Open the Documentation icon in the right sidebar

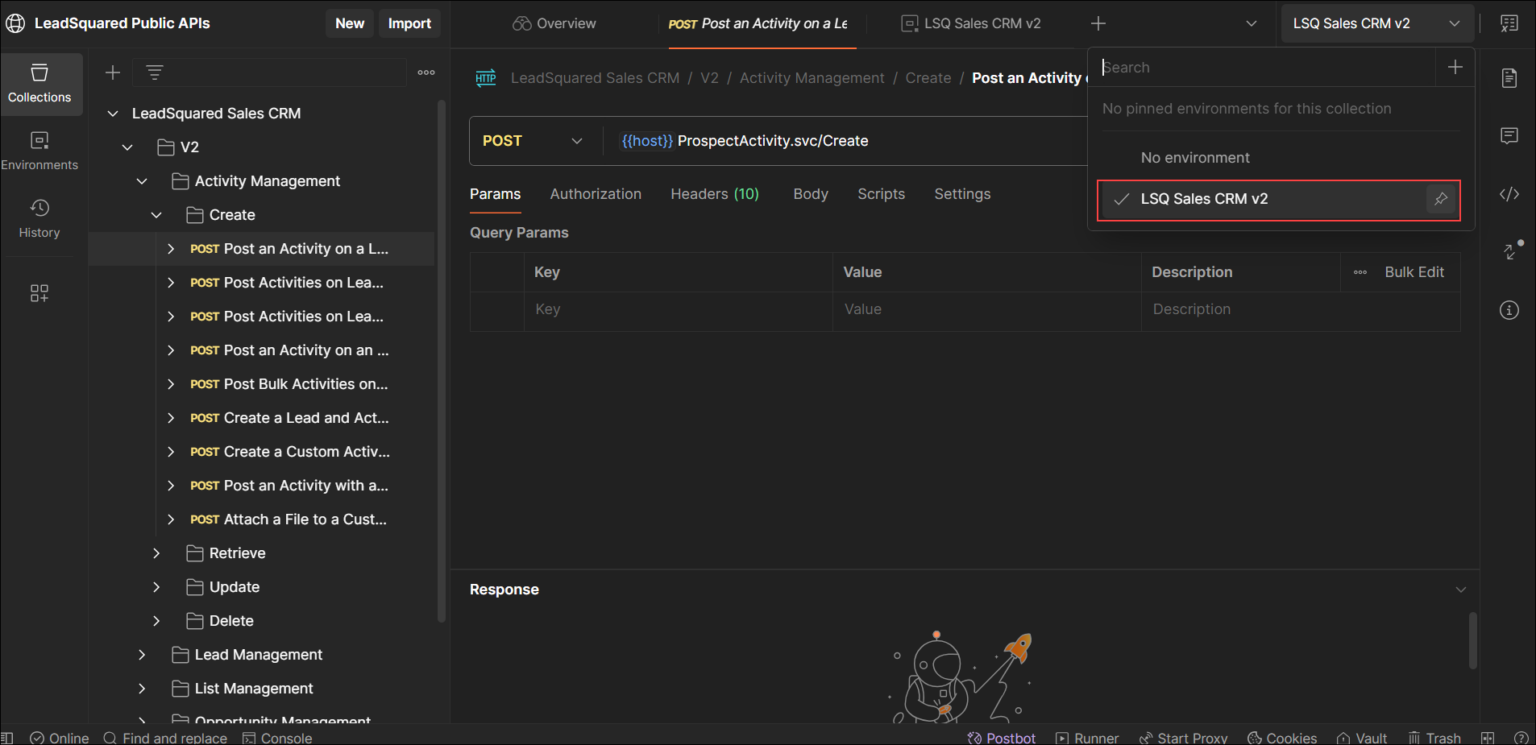click(x=1509, y=78)
